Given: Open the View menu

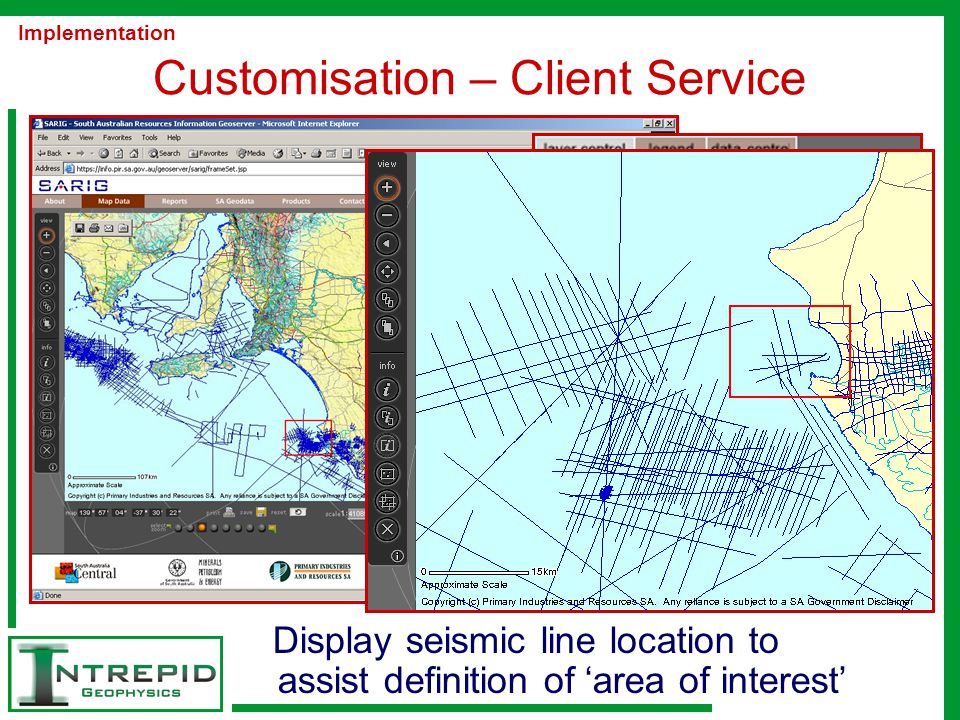Looking at the screenshot, I should 86,138.
